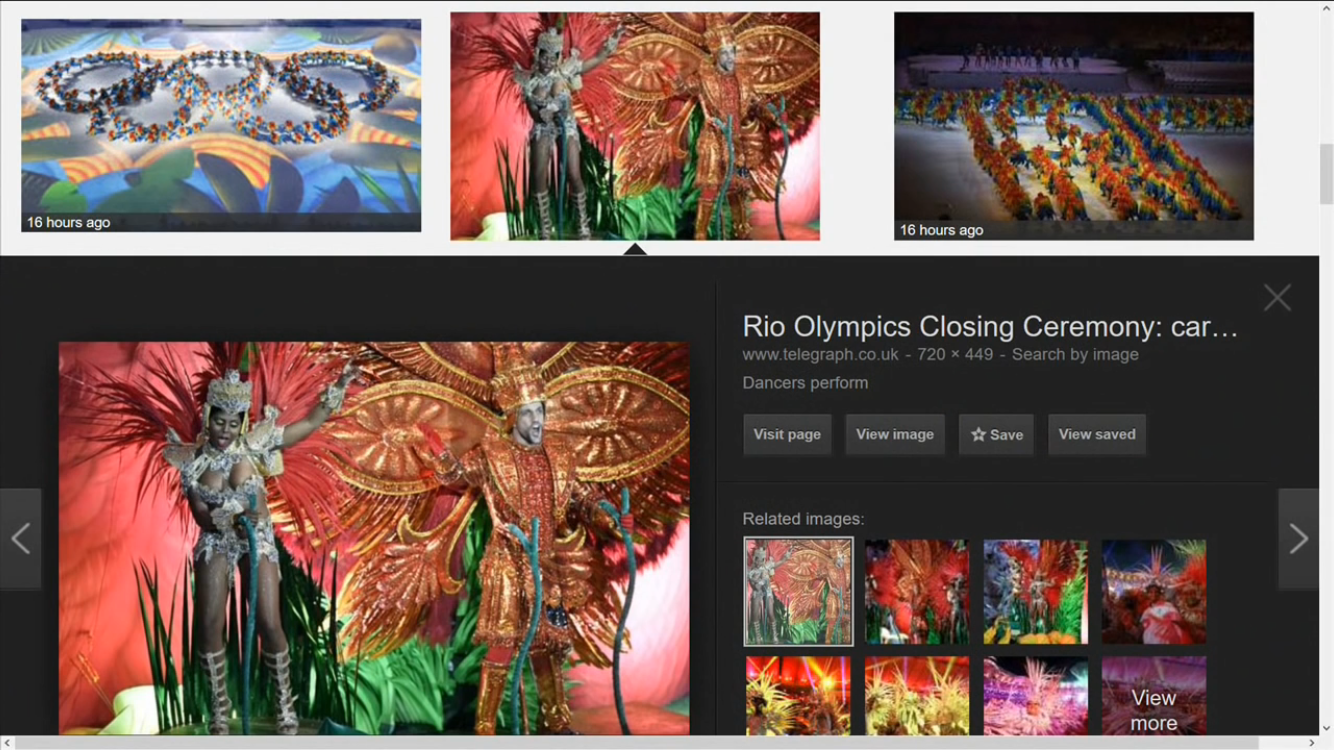Click the large preview image of the dancers
This screenshot has height=750, width=1334.
click(x=374, y=539)
